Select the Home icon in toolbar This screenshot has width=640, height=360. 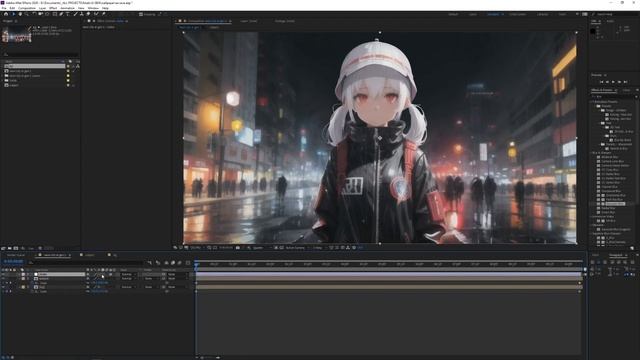coord(6,14)
